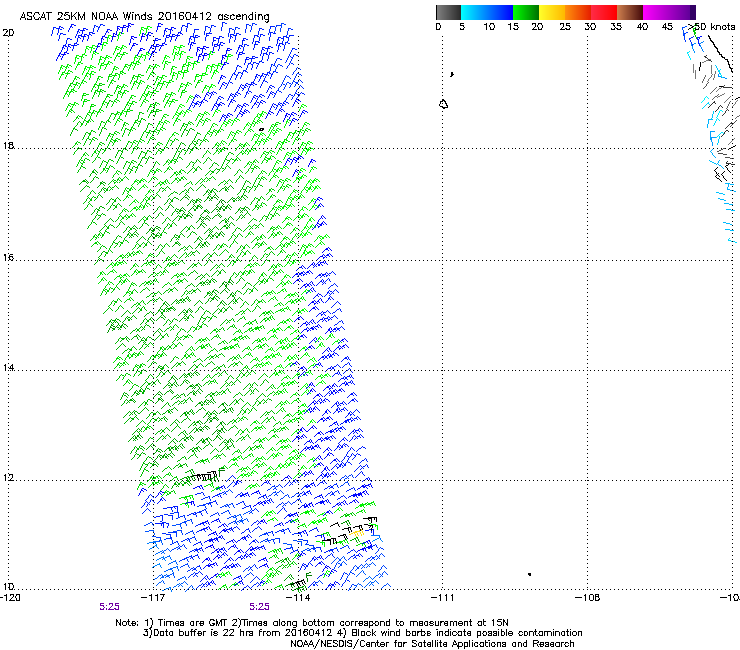Image resolution: width=740 pixels, height=650 pixels.
Task: Click the credit "NOAA/NESDIS/Center for Satellite Applications and Research"
Action: coord(432,644)
